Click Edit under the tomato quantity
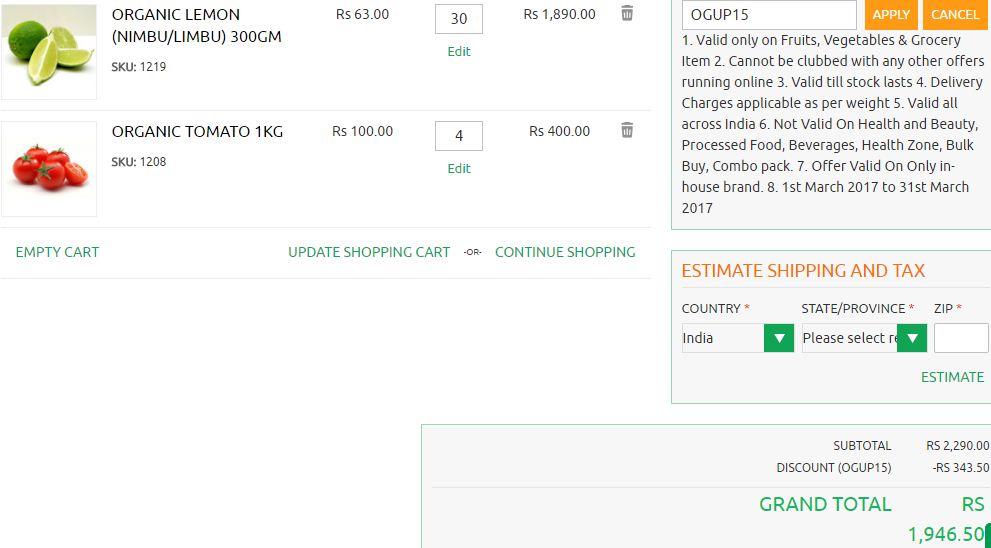Image resolution: width=991 pixels, height=548 pixels. tap(459, 169)
